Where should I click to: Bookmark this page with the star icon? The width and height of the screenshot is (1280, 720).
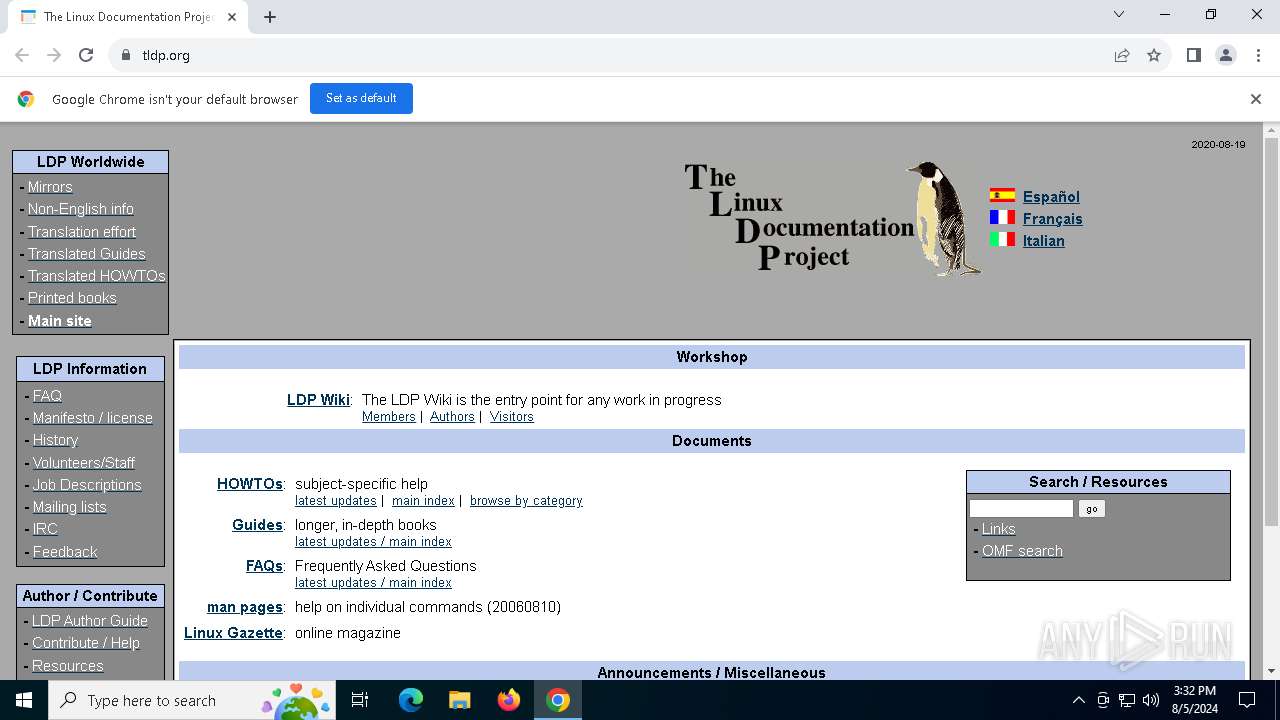tap(1154, 55)
